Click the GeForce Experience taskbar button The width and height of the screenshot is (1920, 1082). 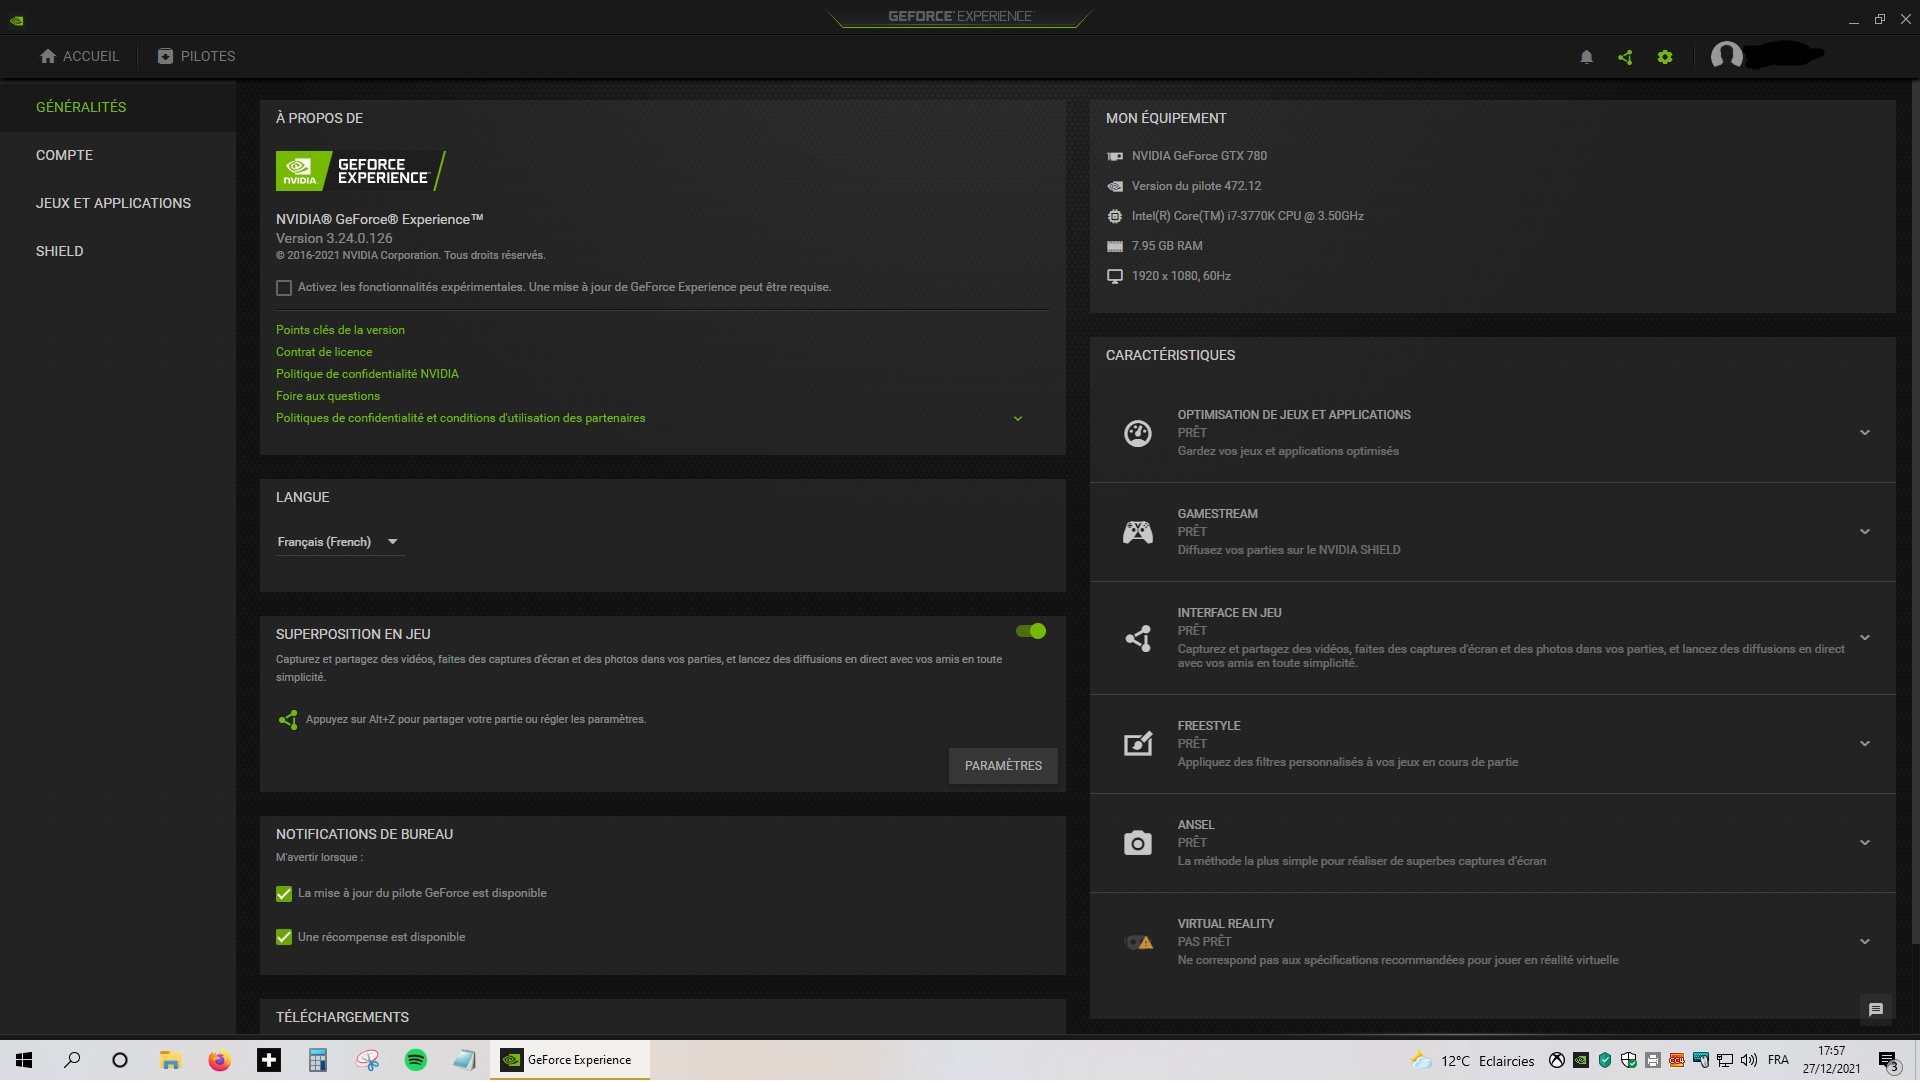570,1061
